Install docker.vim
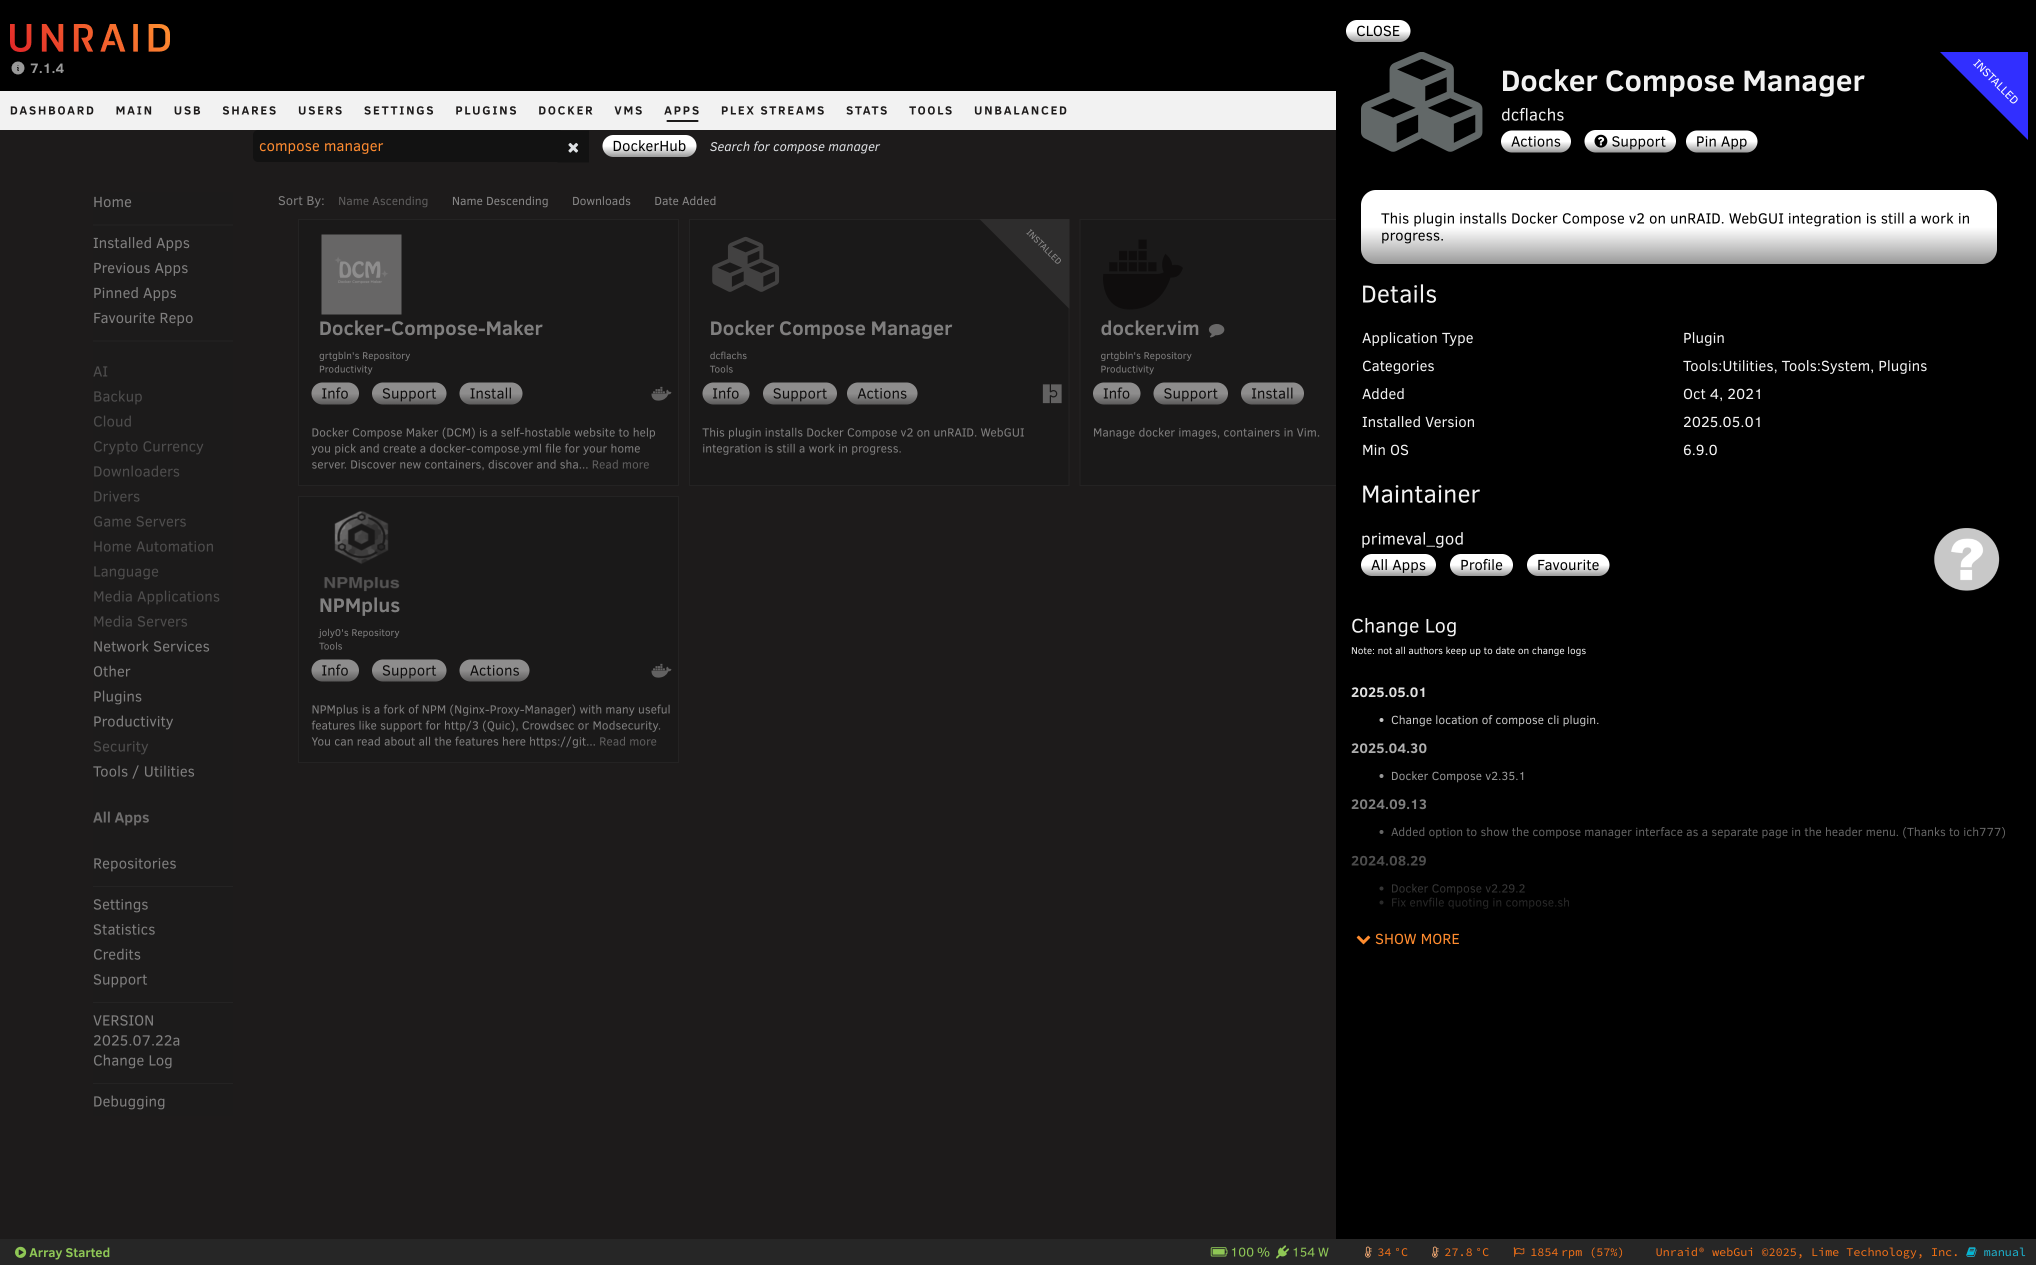The height and width of the screenshot is (1265, 2036). click(1272, 394)
